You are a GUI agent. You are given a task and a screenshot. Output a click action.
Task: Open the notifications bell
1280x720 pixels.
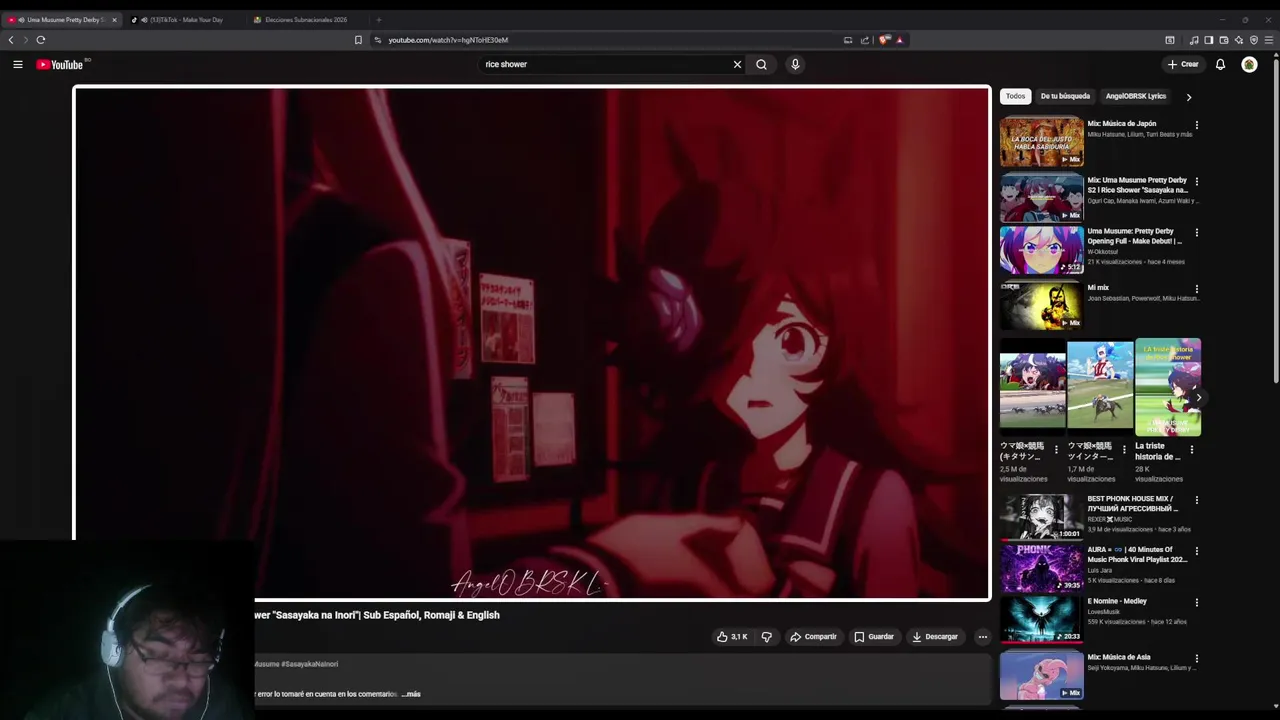point(1220,64)
